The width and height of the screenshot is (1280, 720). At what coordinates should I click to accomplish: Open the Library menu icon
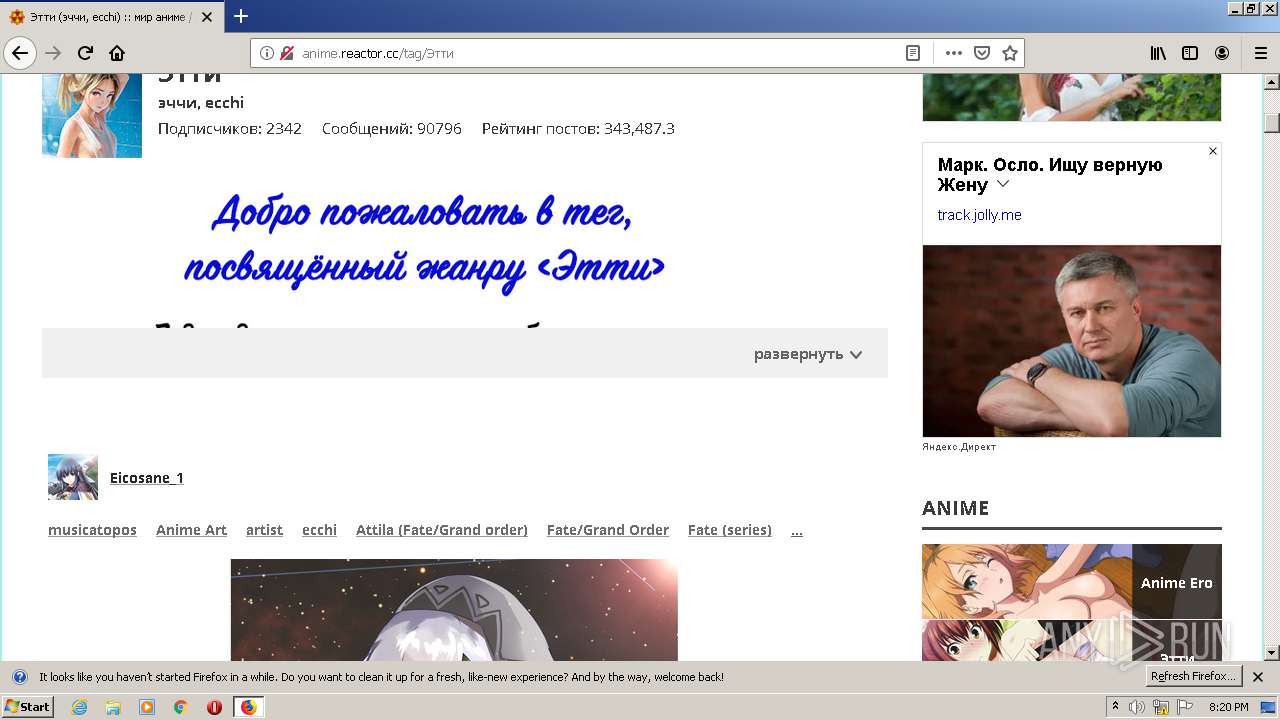[x=1158, y=53]
